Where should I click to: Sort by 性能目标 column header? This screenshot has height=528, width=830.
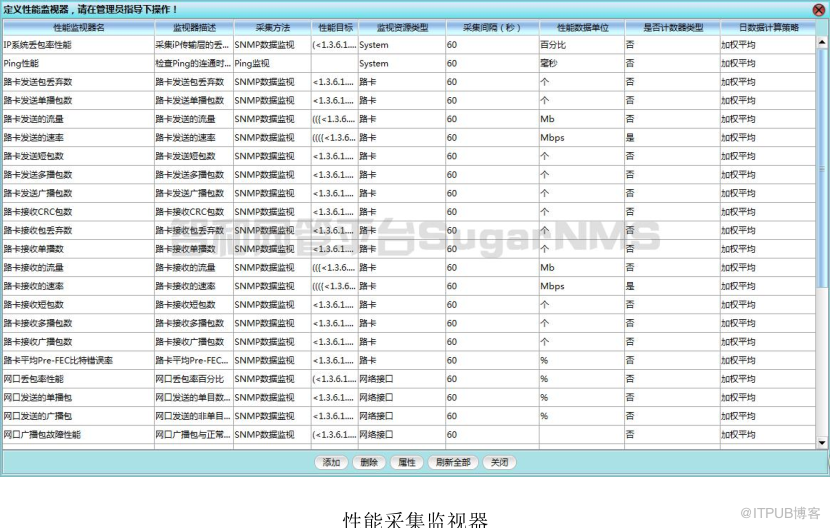tap(335, 28)
